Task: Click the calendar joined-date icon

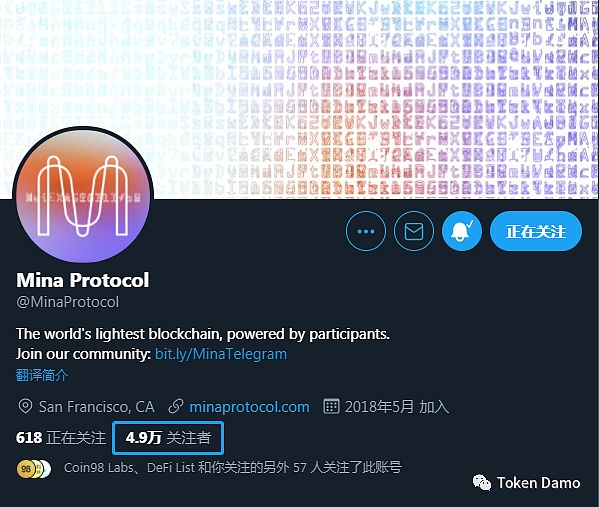Action: click(x=331, y=406)
